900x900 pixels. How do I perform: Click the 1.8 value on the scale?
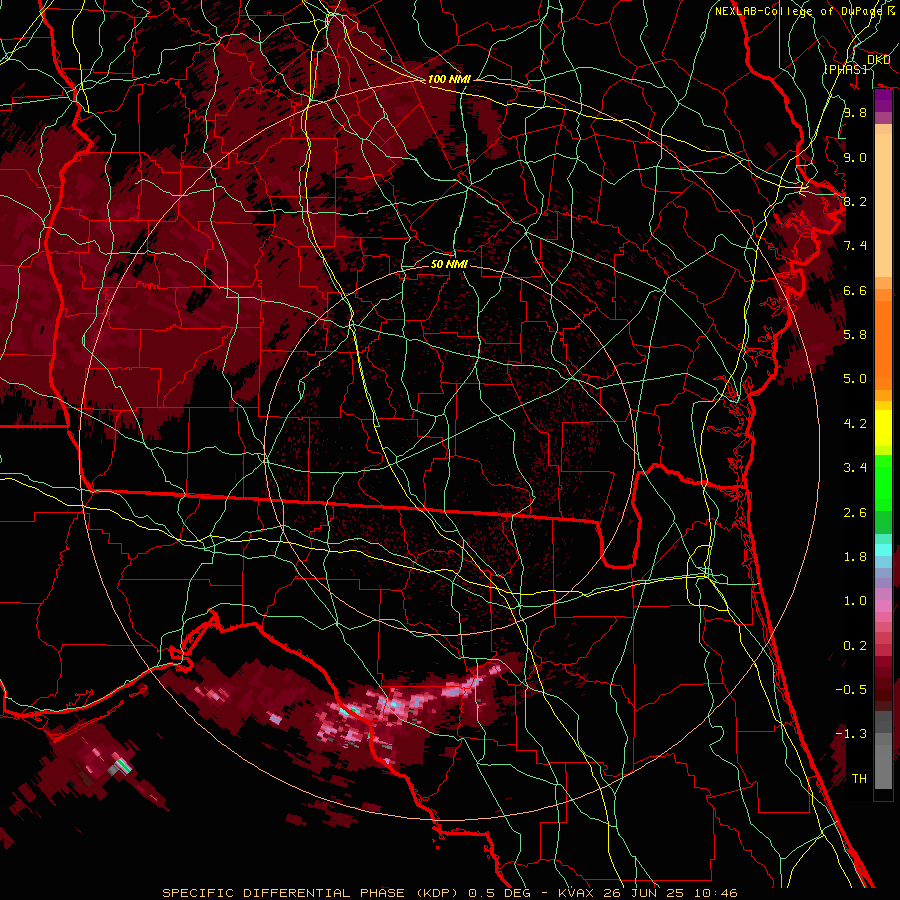855,557
